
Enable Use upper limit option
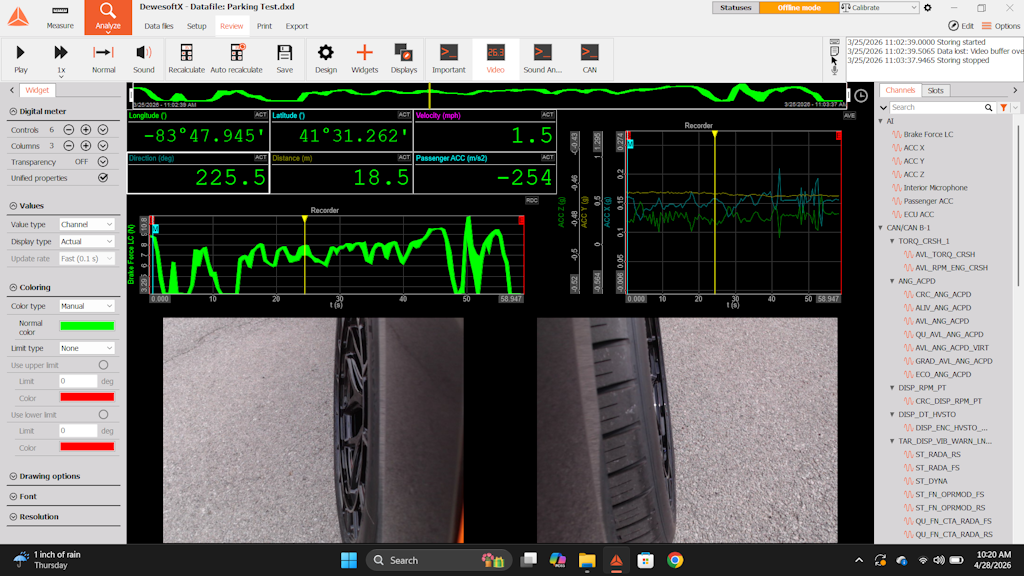tap(103, 365)
